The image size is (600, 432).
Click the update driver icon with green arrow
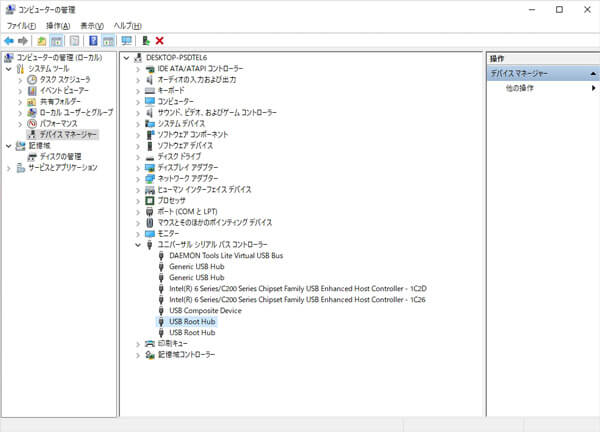tap(146, 41)
